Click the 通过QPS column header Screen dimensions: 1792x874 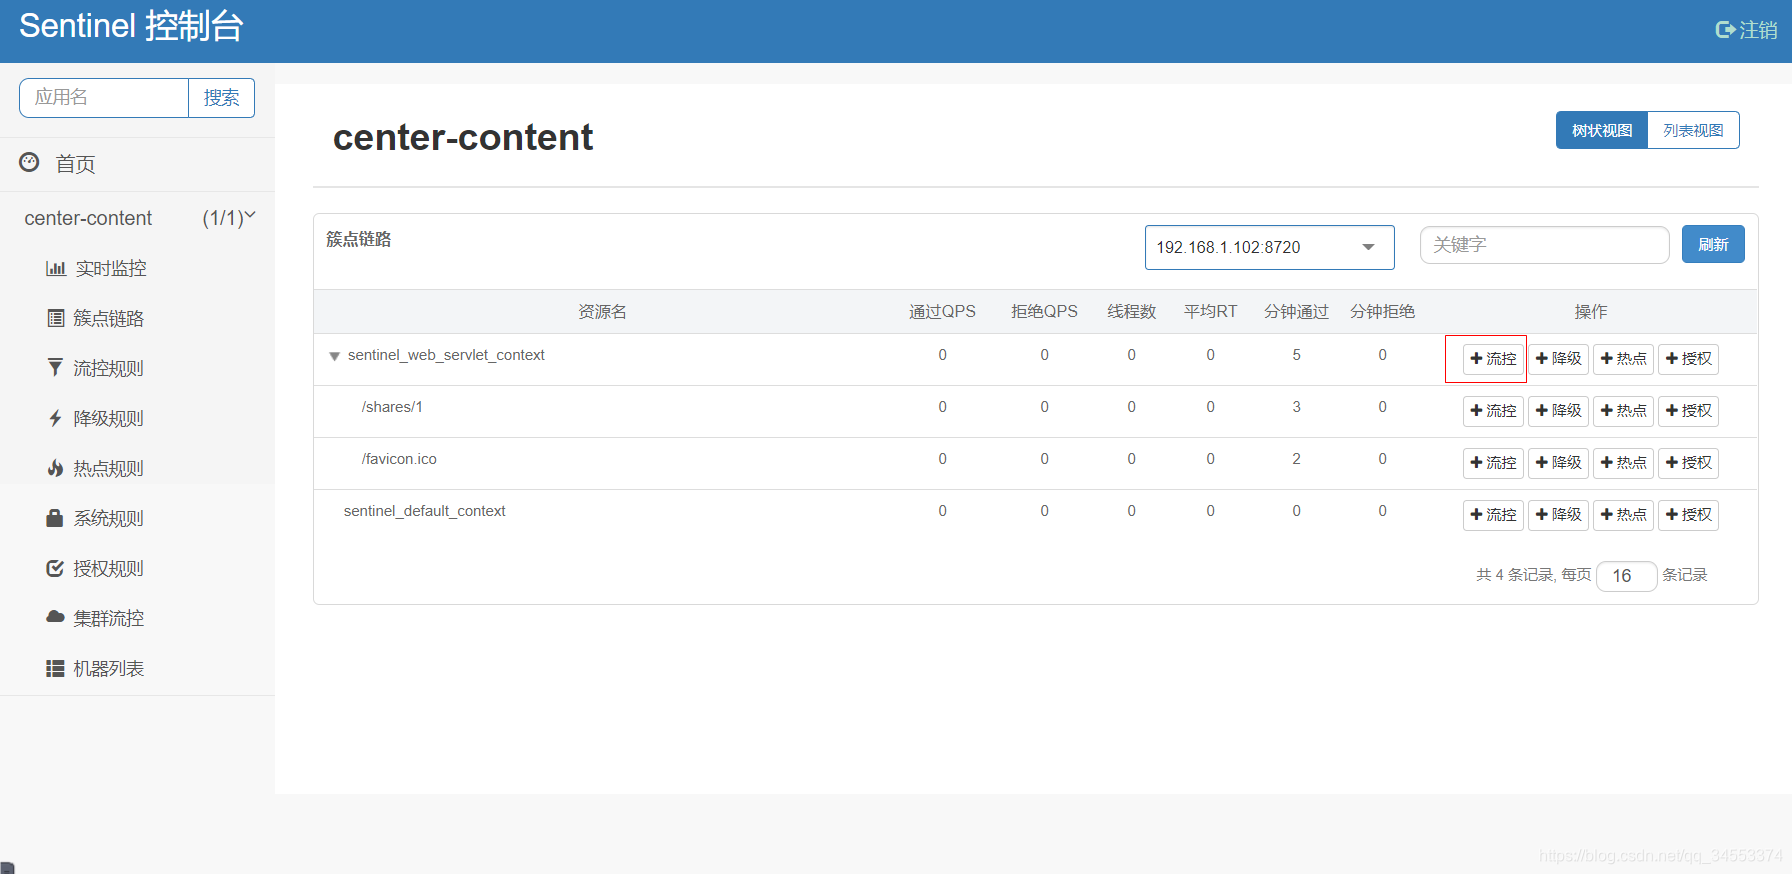[942, 312]
